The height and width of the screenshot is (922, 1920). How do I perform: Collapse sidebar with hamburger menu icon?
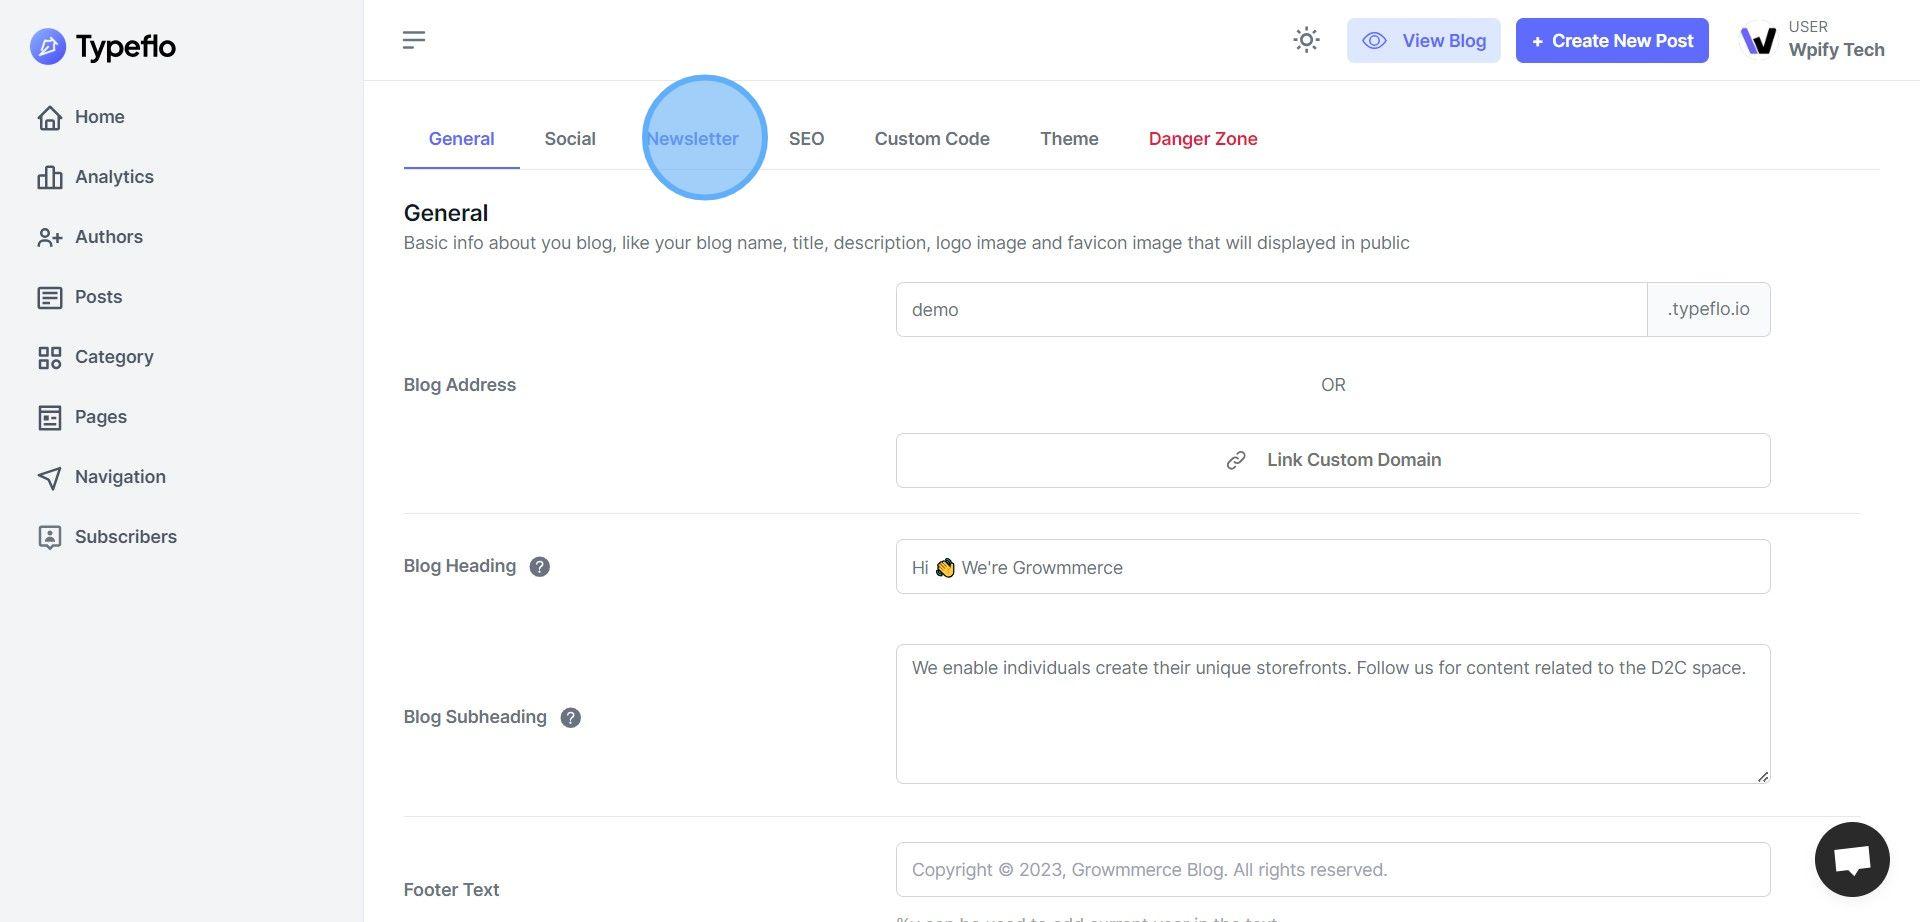(x=414, y=40)
